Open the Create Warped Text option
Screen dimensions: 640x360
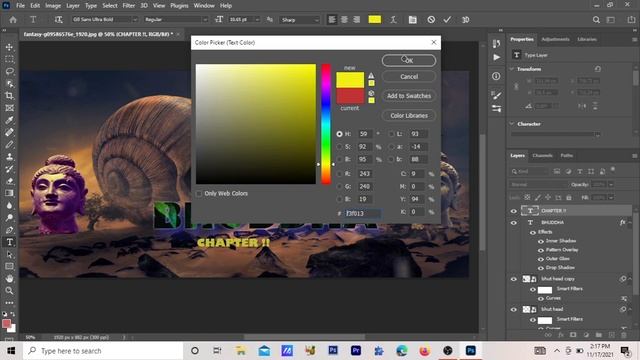point(393,20)
